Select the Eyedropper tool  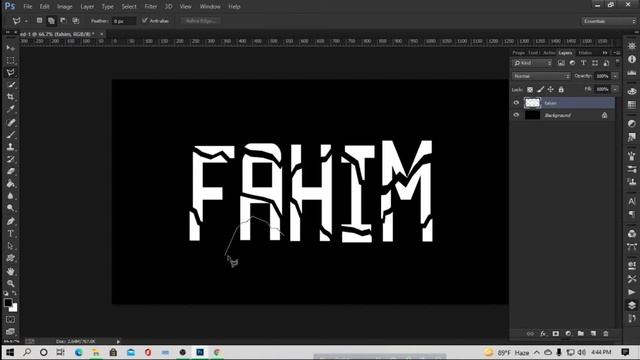tap(11, 109)
